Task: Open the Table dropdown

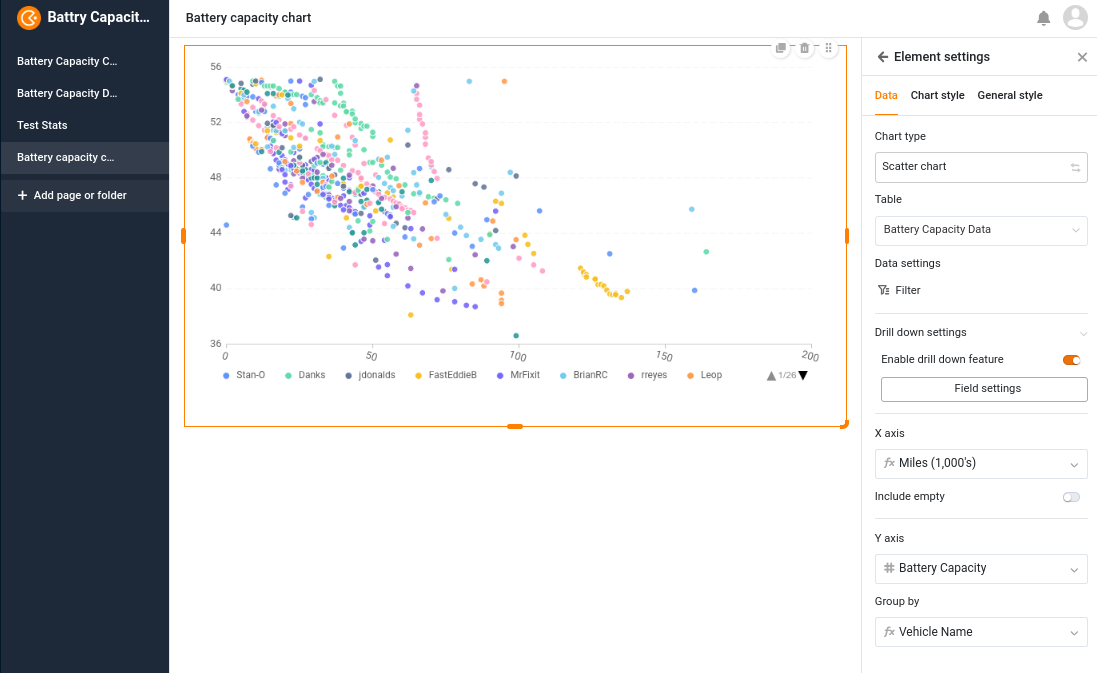Action: (x=980, y=230)
